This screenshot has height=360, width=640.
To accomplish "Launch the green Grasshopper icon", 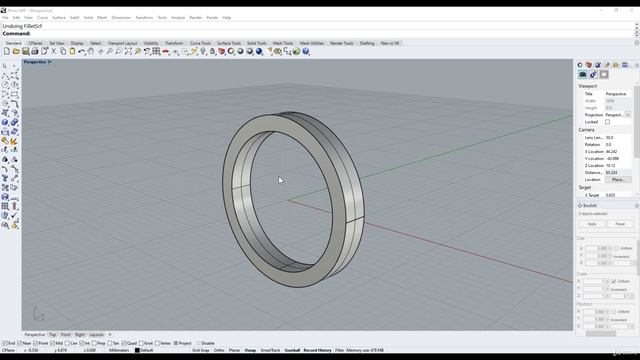I will click(x=297, y=51).
